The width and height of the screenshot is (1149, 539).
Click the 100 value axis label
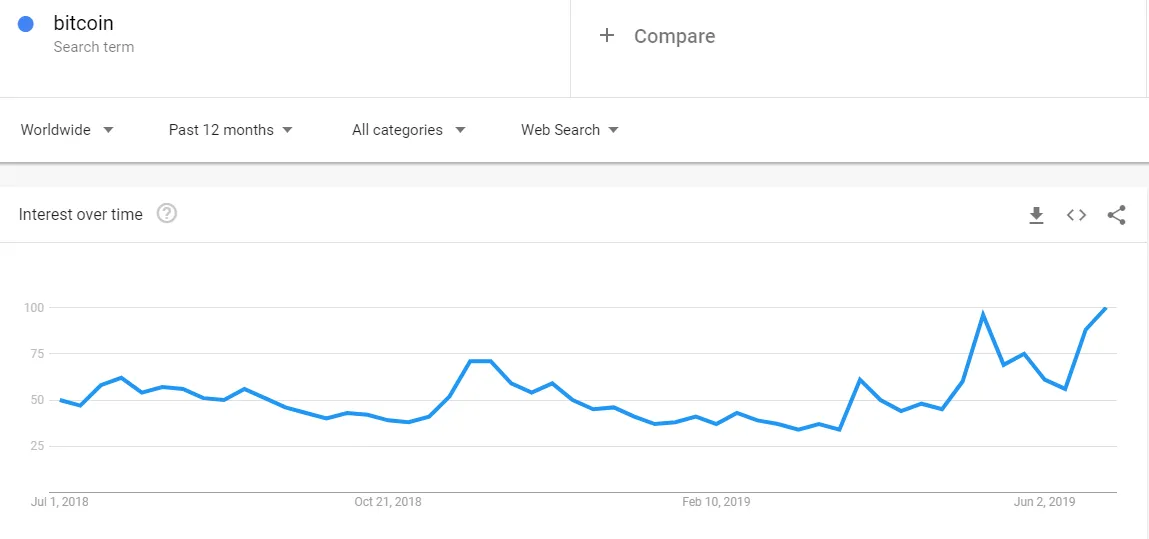tap(35, 307)
